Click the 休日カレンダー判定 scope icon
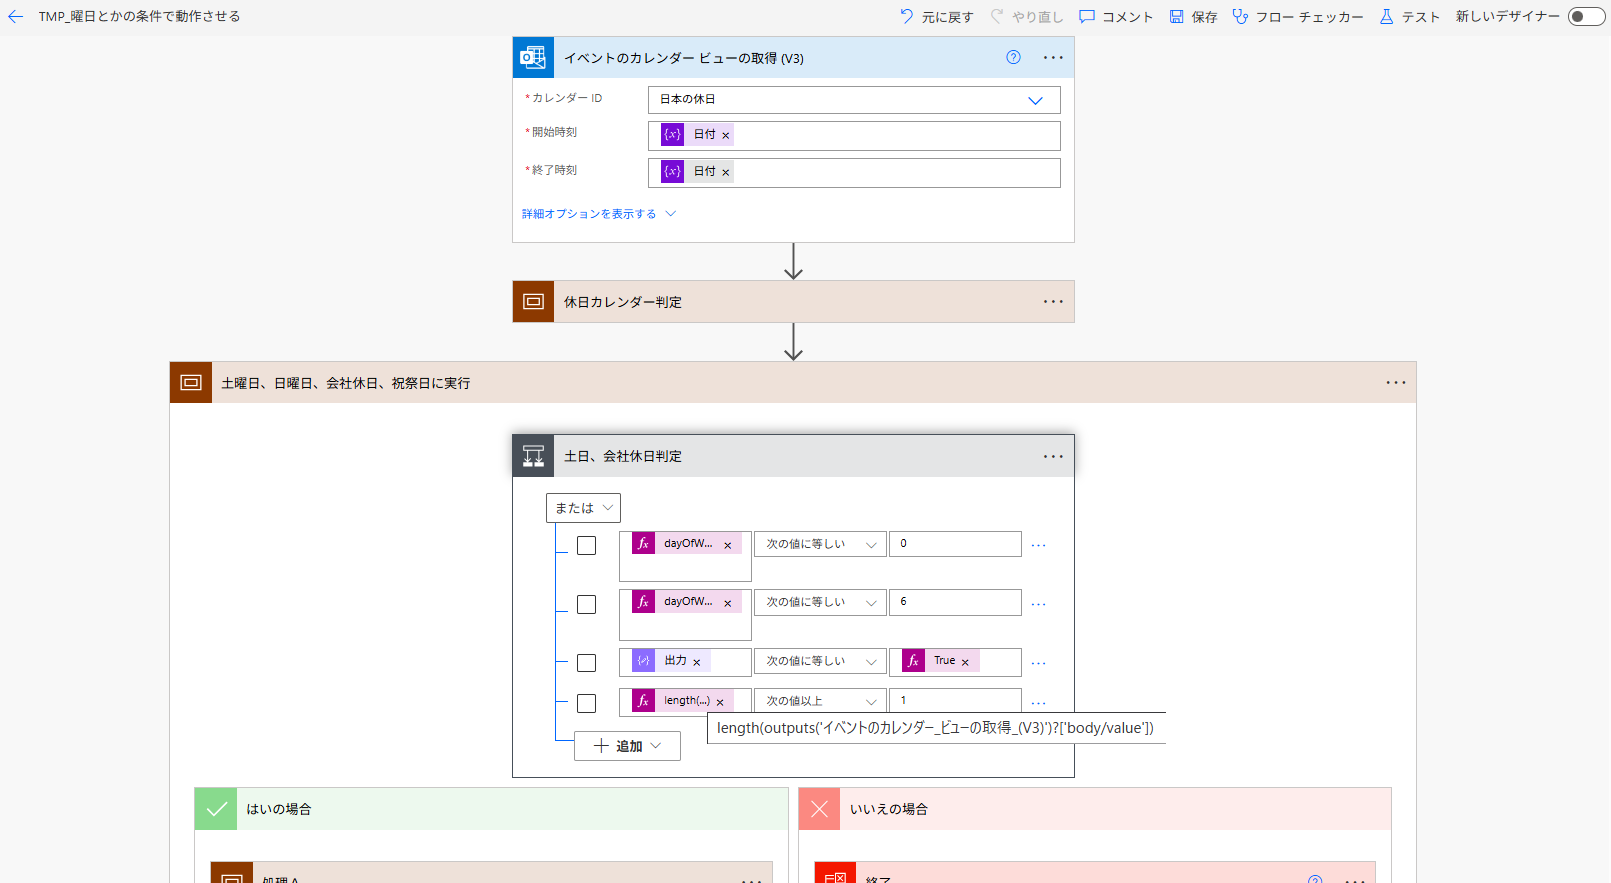1611x883 pixels. point(533,302)
